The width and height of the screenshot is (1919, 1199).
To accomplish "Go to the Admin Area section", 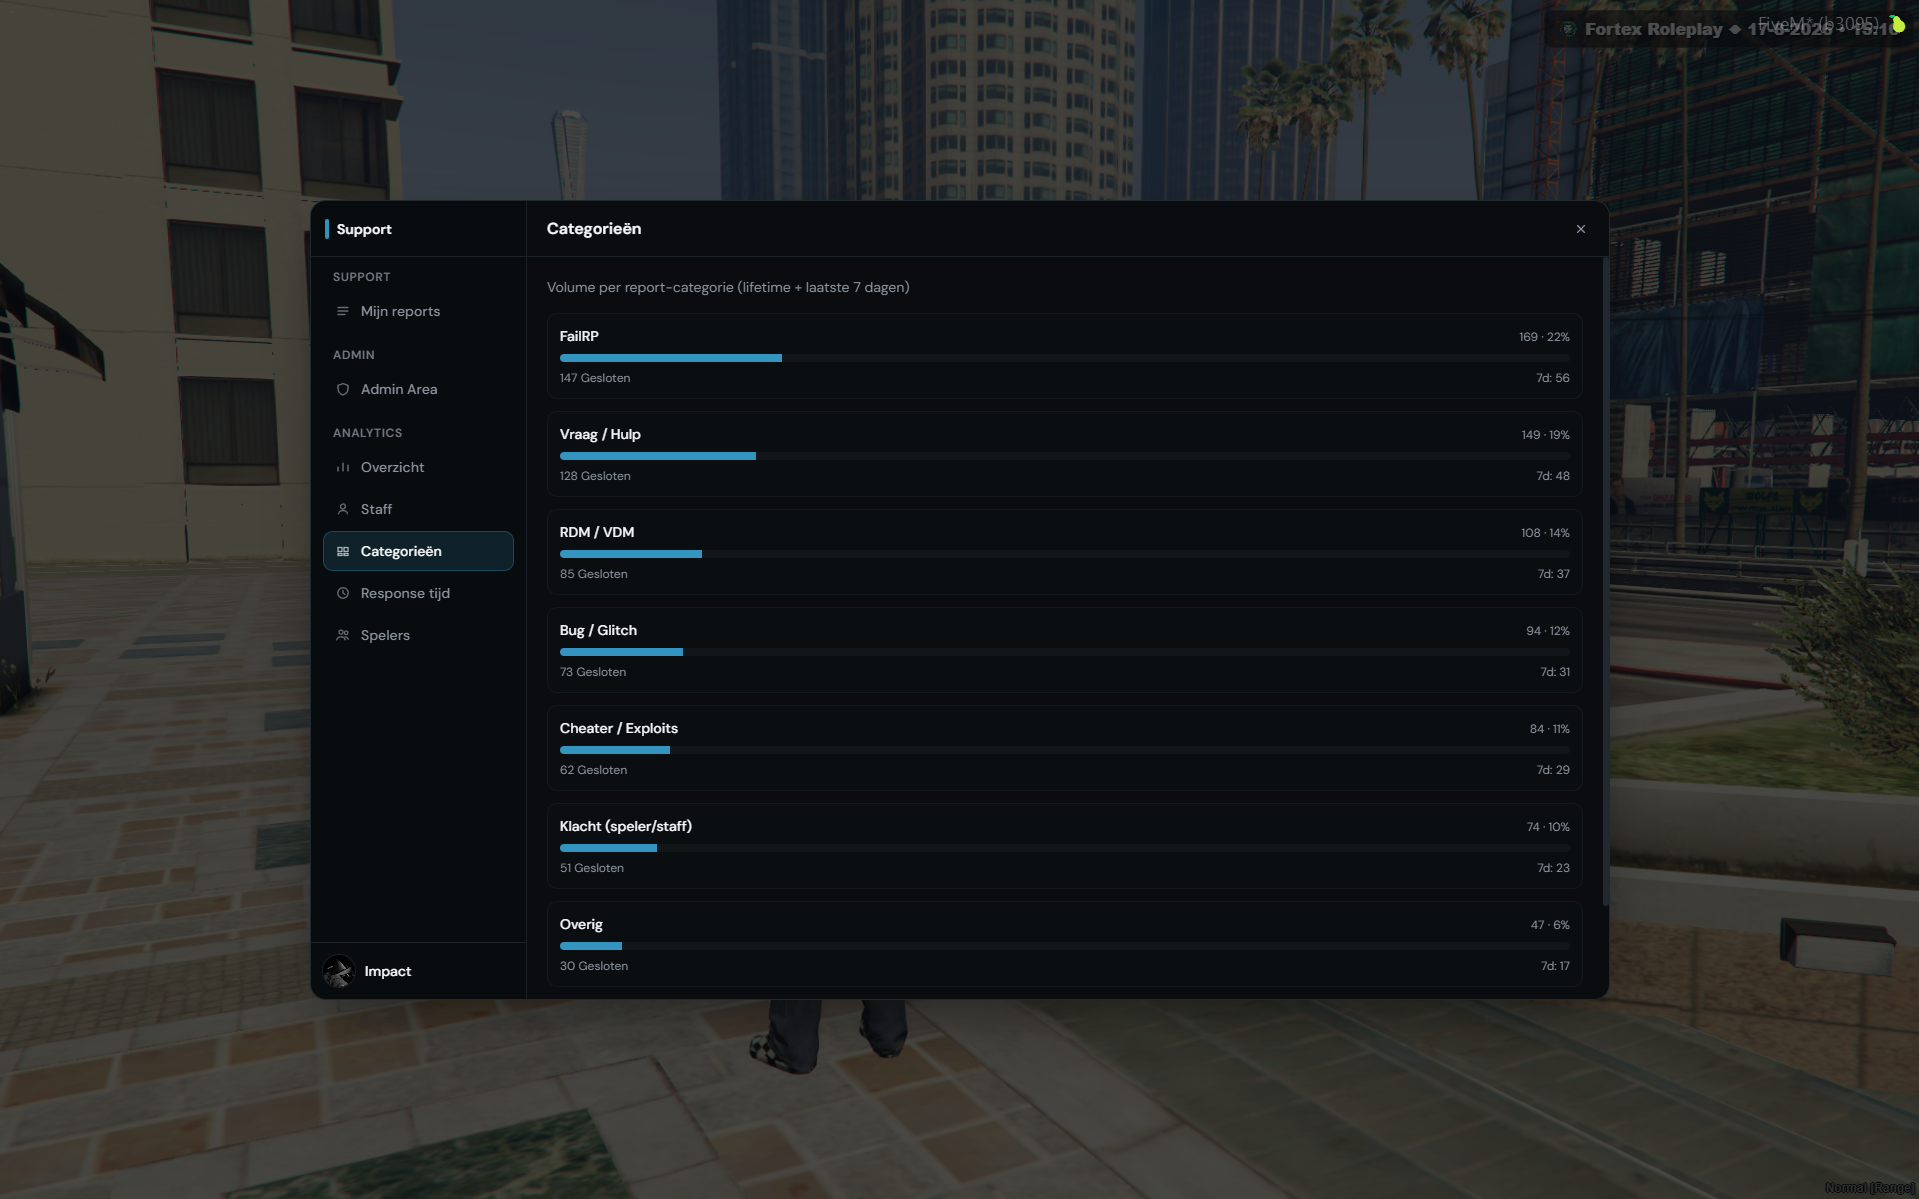I will click(418, 389).
